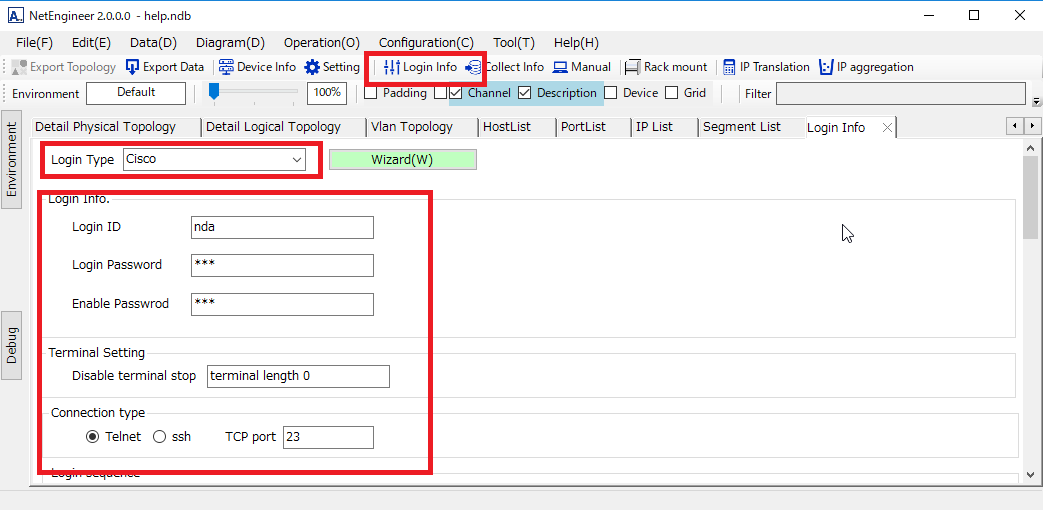Screen dimensions: 1043x510
Task: Click the Login Info toolbar icon
Action: [392, 67]
